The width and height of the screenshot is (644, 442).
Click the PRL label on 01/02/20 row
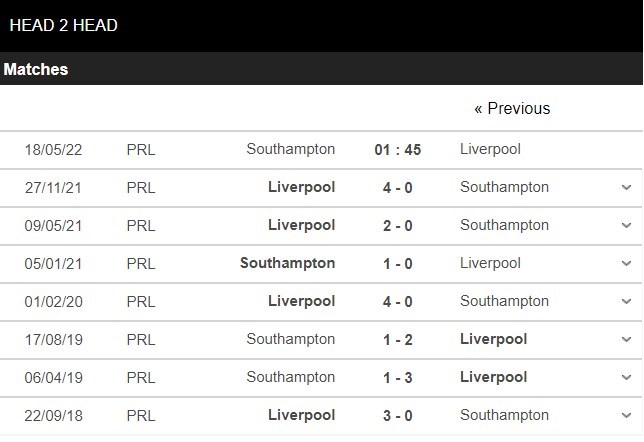(141, 301)
